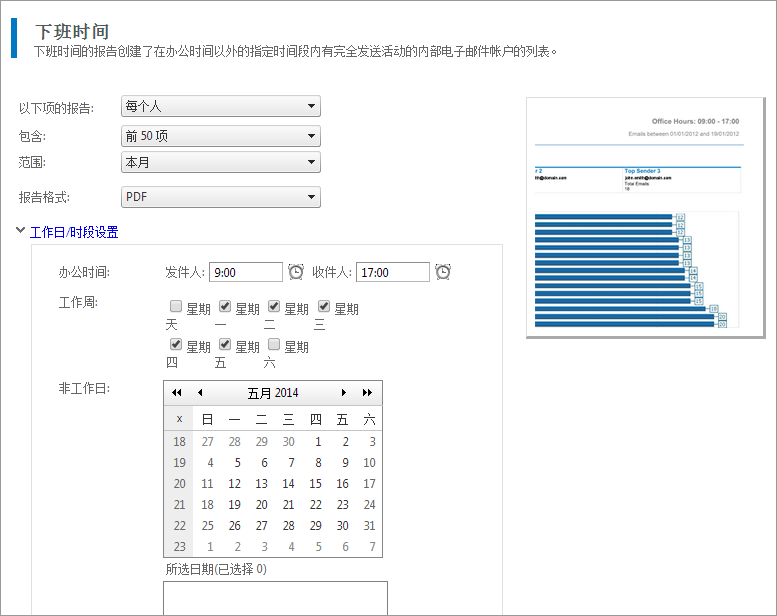The width and height of the screenshot is (777, 616).
Task: Expand the 本月 range dropdown
Action: 220,162
